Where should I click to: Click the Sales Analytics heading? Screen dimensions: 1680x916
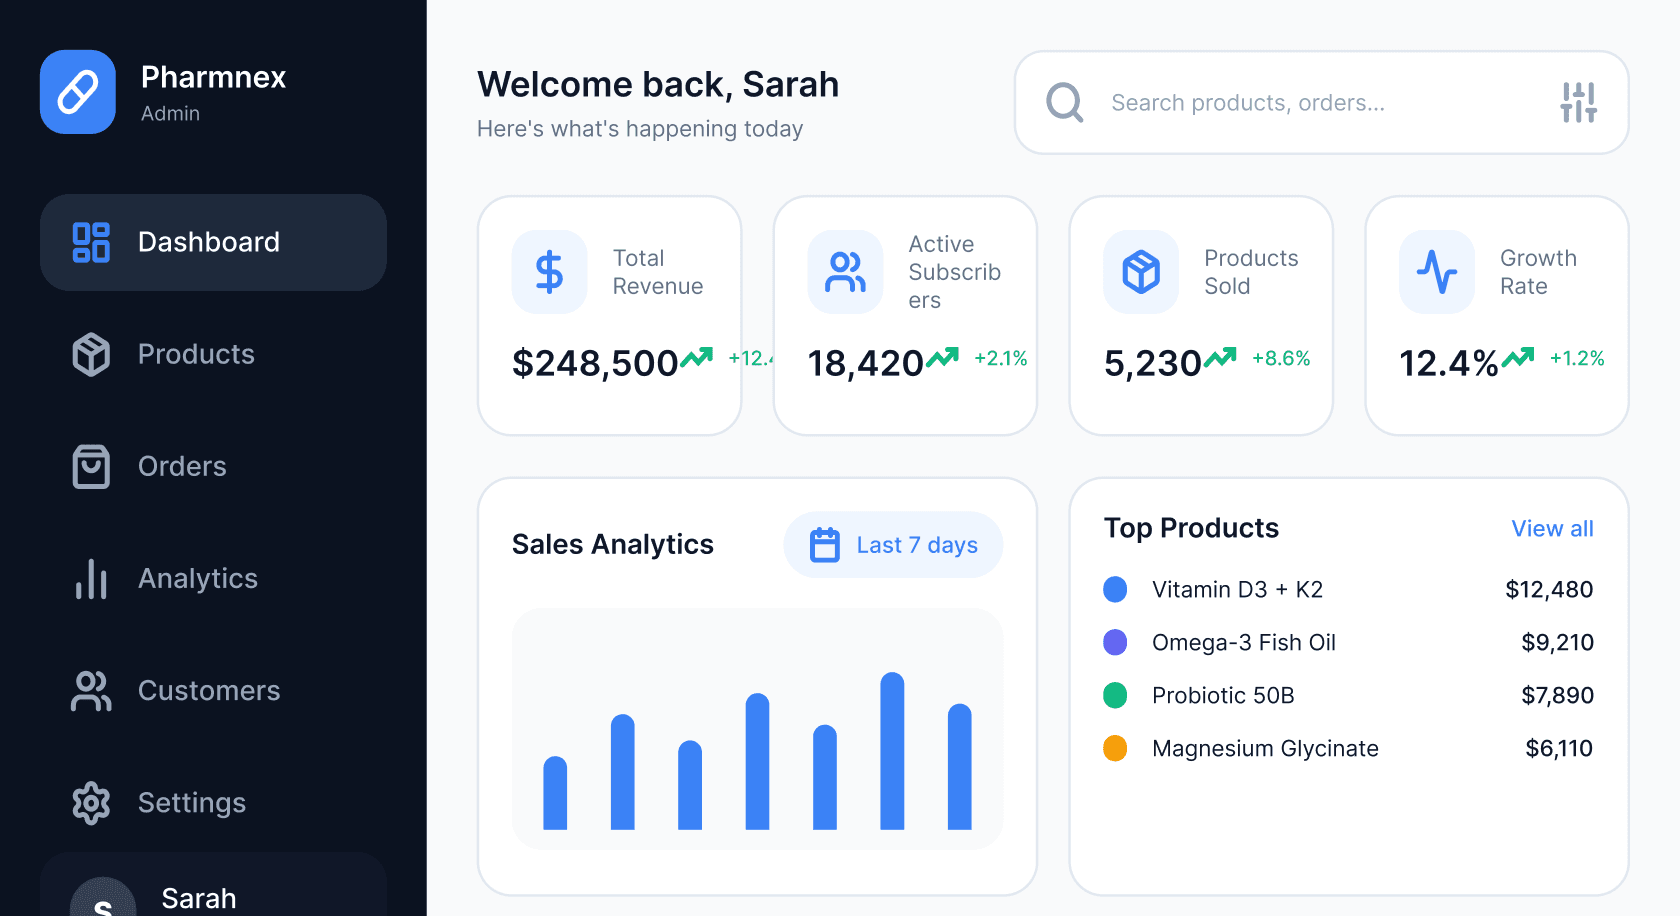(613, 545)
